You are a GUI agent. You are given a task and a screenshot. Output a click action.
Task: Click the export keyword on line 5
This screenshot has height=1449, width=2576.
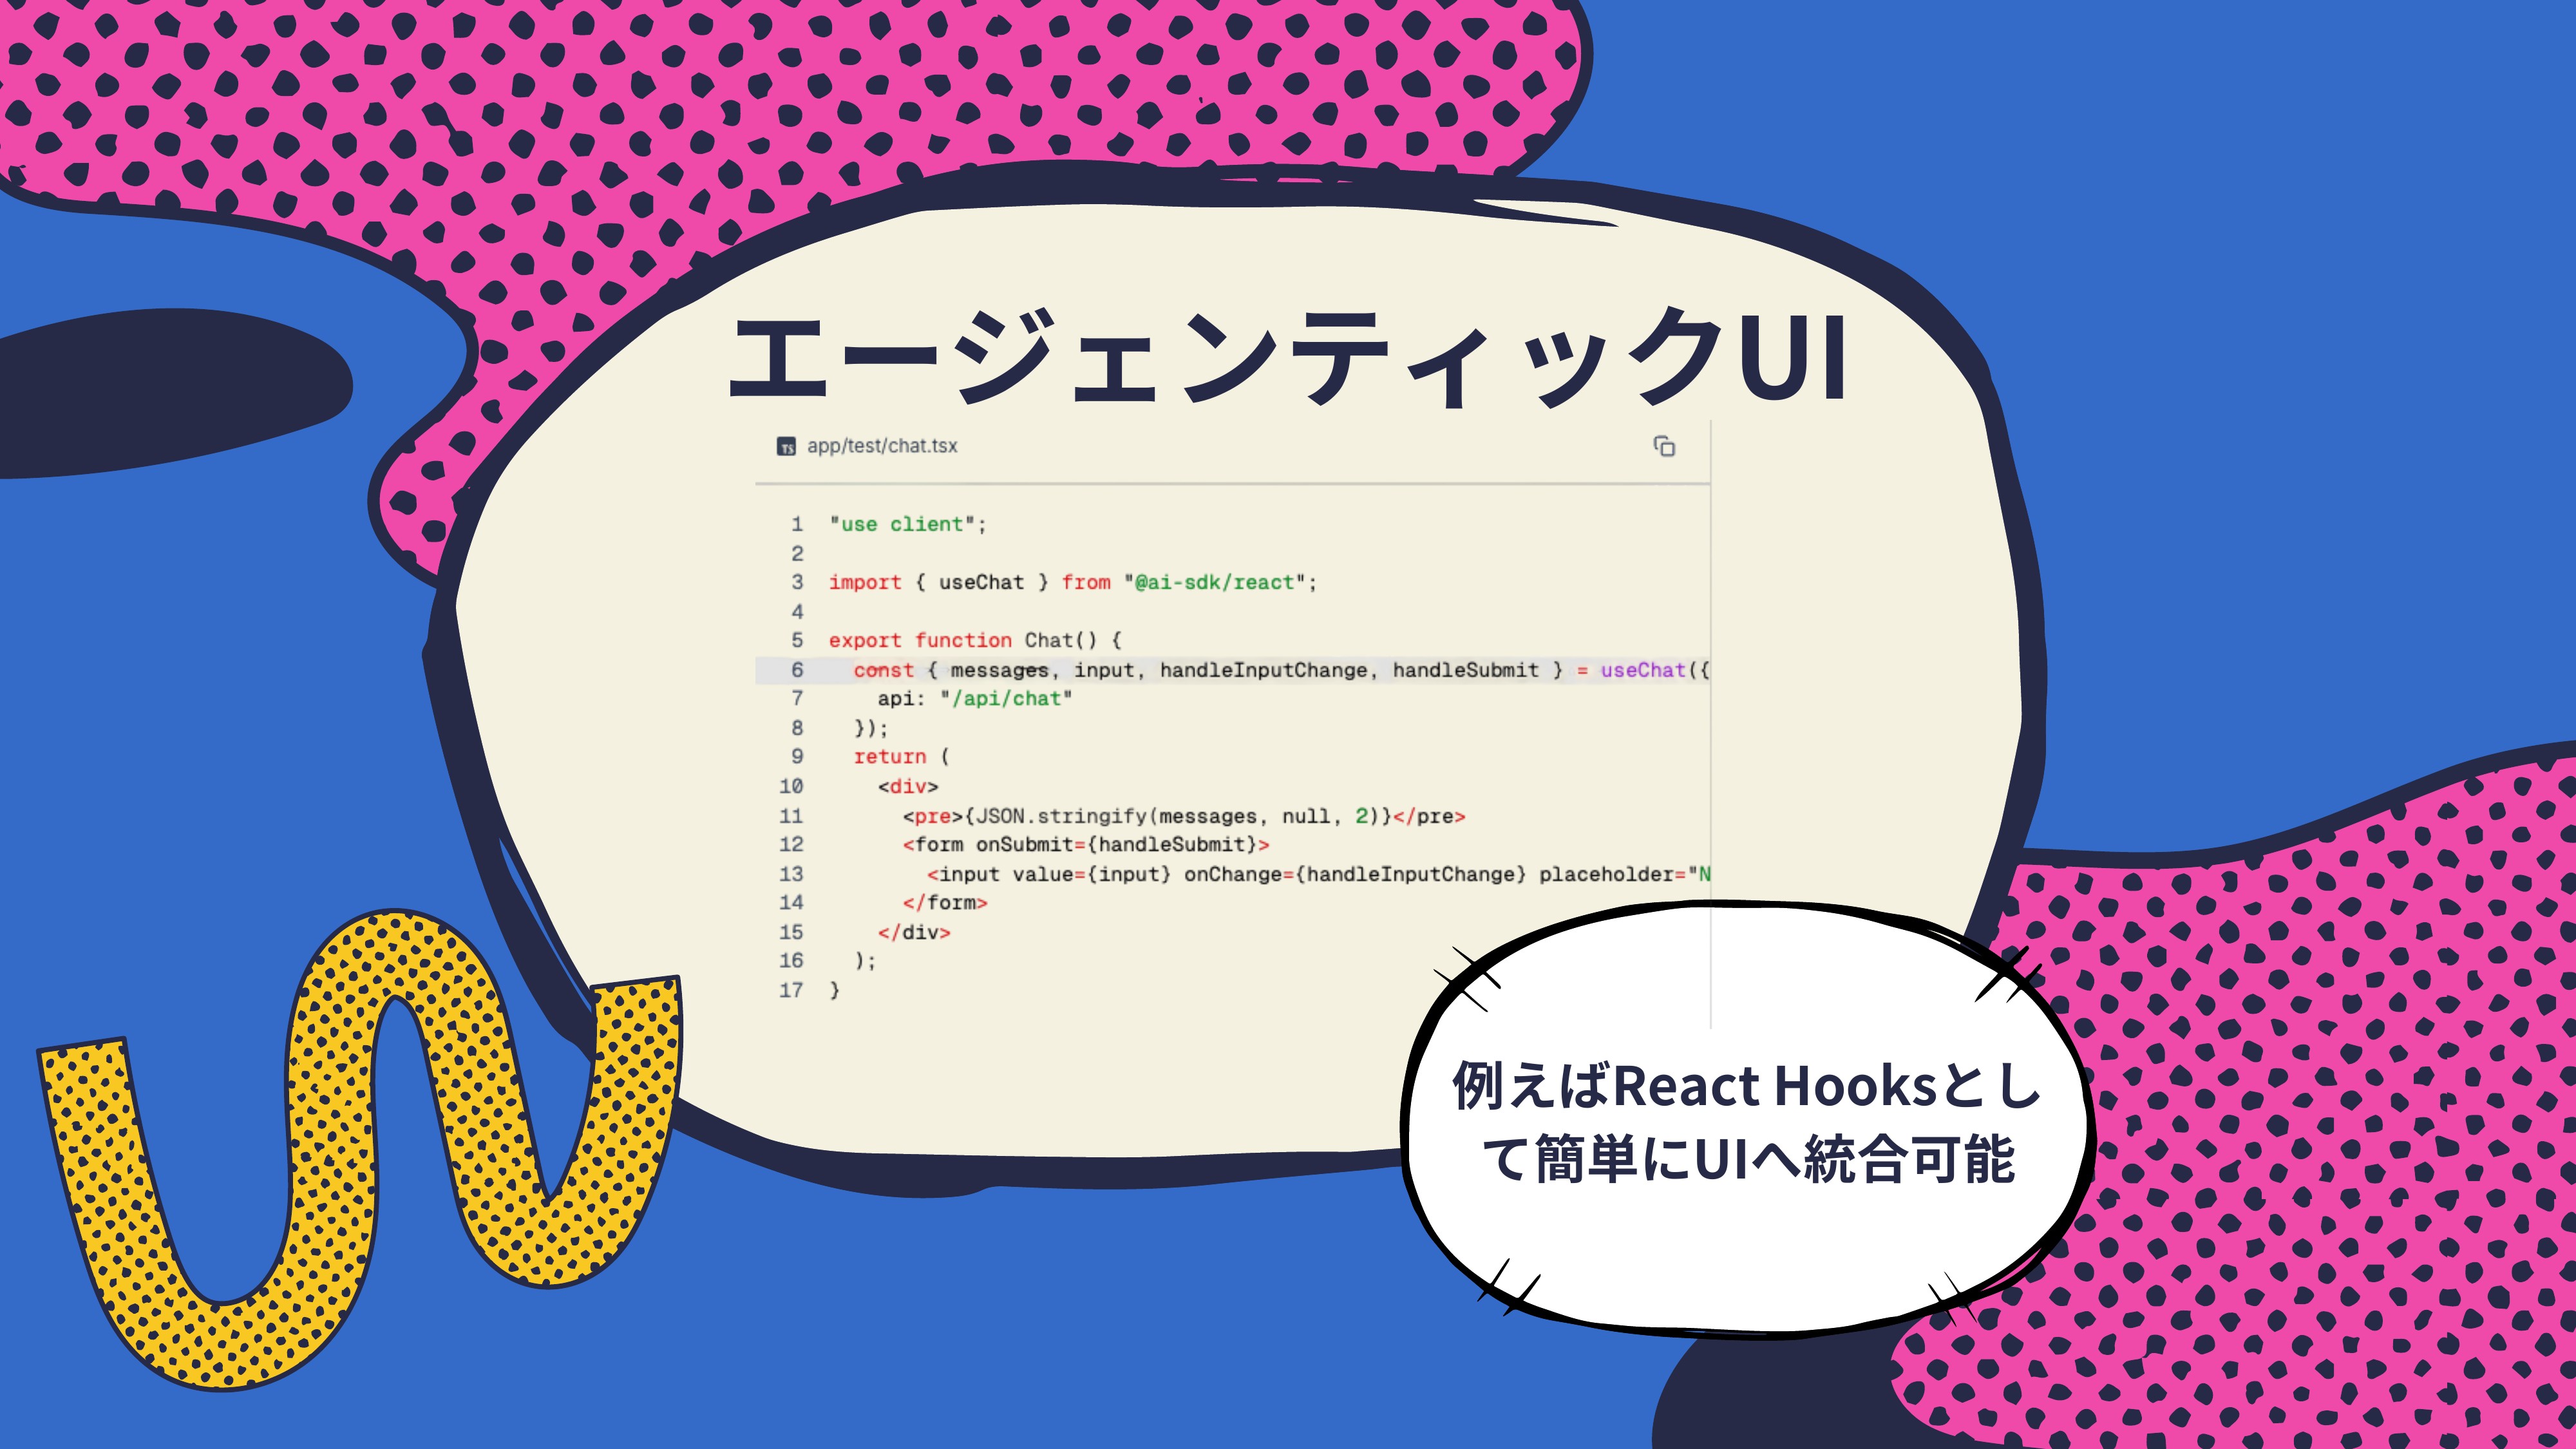(864, 640)
